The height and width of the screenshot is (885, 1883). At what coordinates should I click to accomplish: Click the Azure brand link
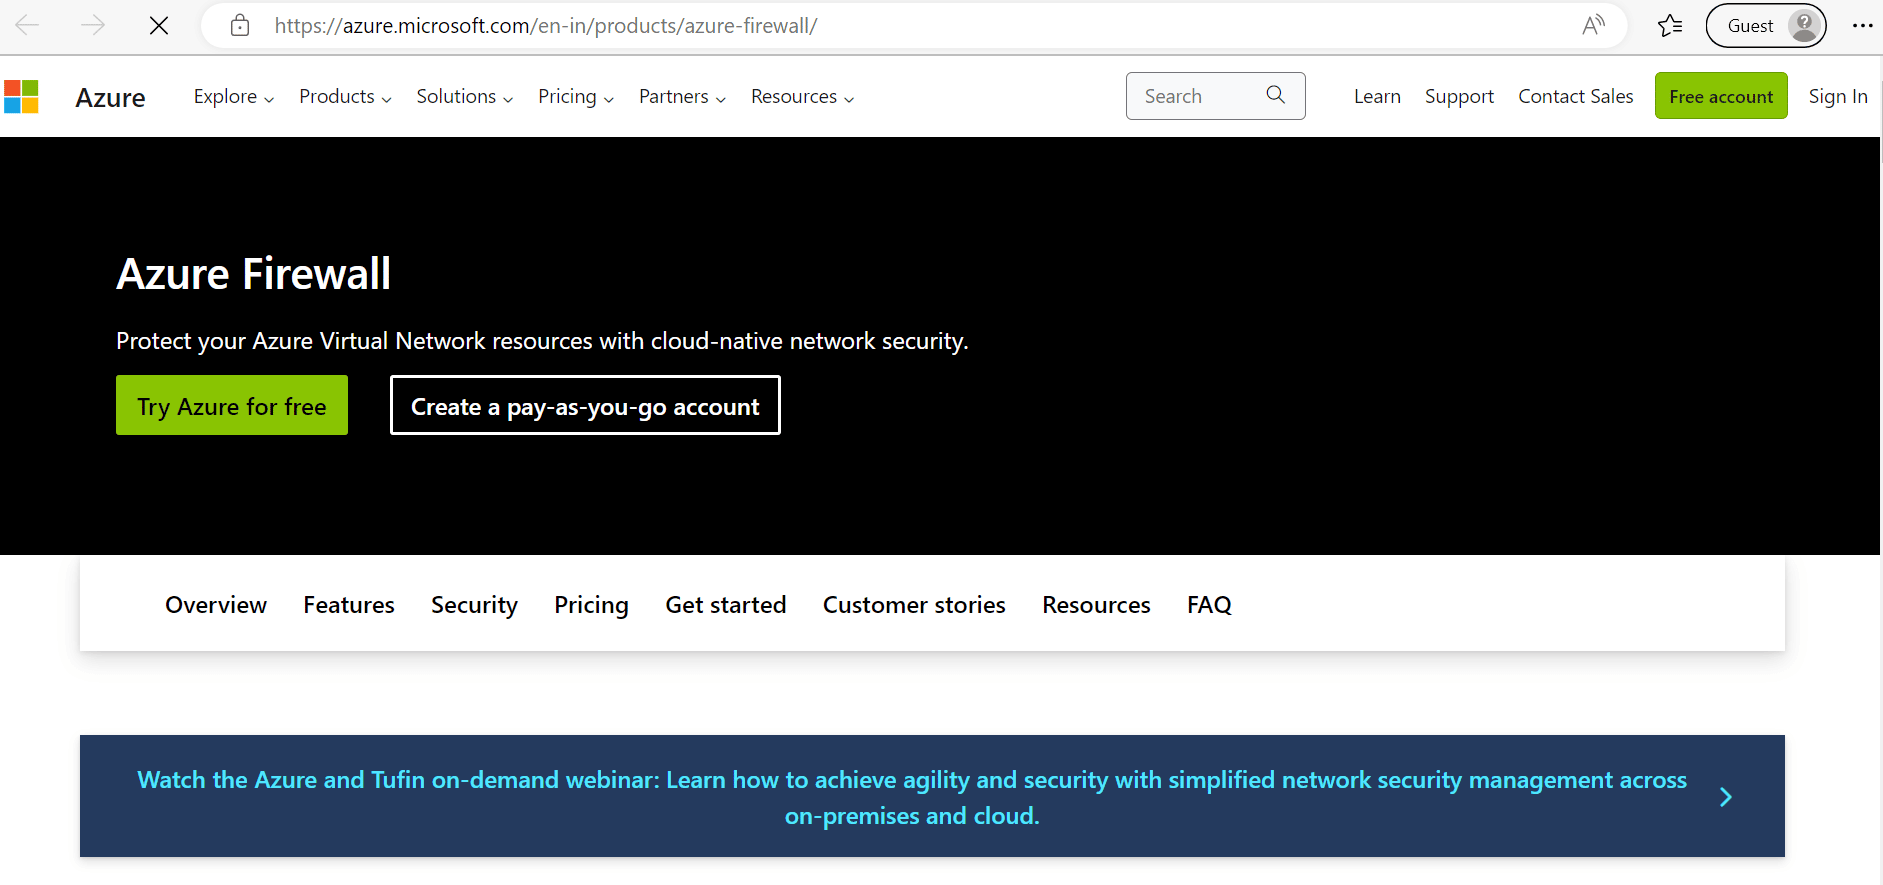[110, 97]
